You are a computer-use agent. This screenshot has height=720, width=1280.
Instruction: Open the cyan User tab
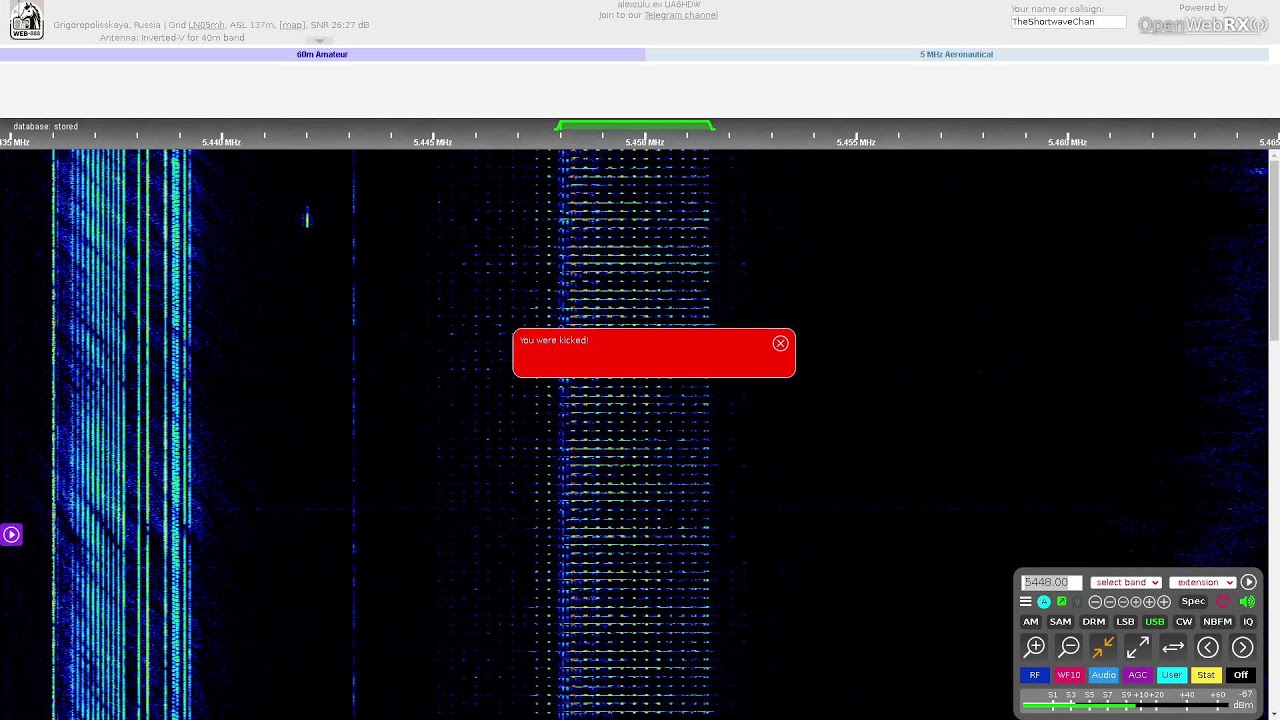click(x=1172, y=675)
